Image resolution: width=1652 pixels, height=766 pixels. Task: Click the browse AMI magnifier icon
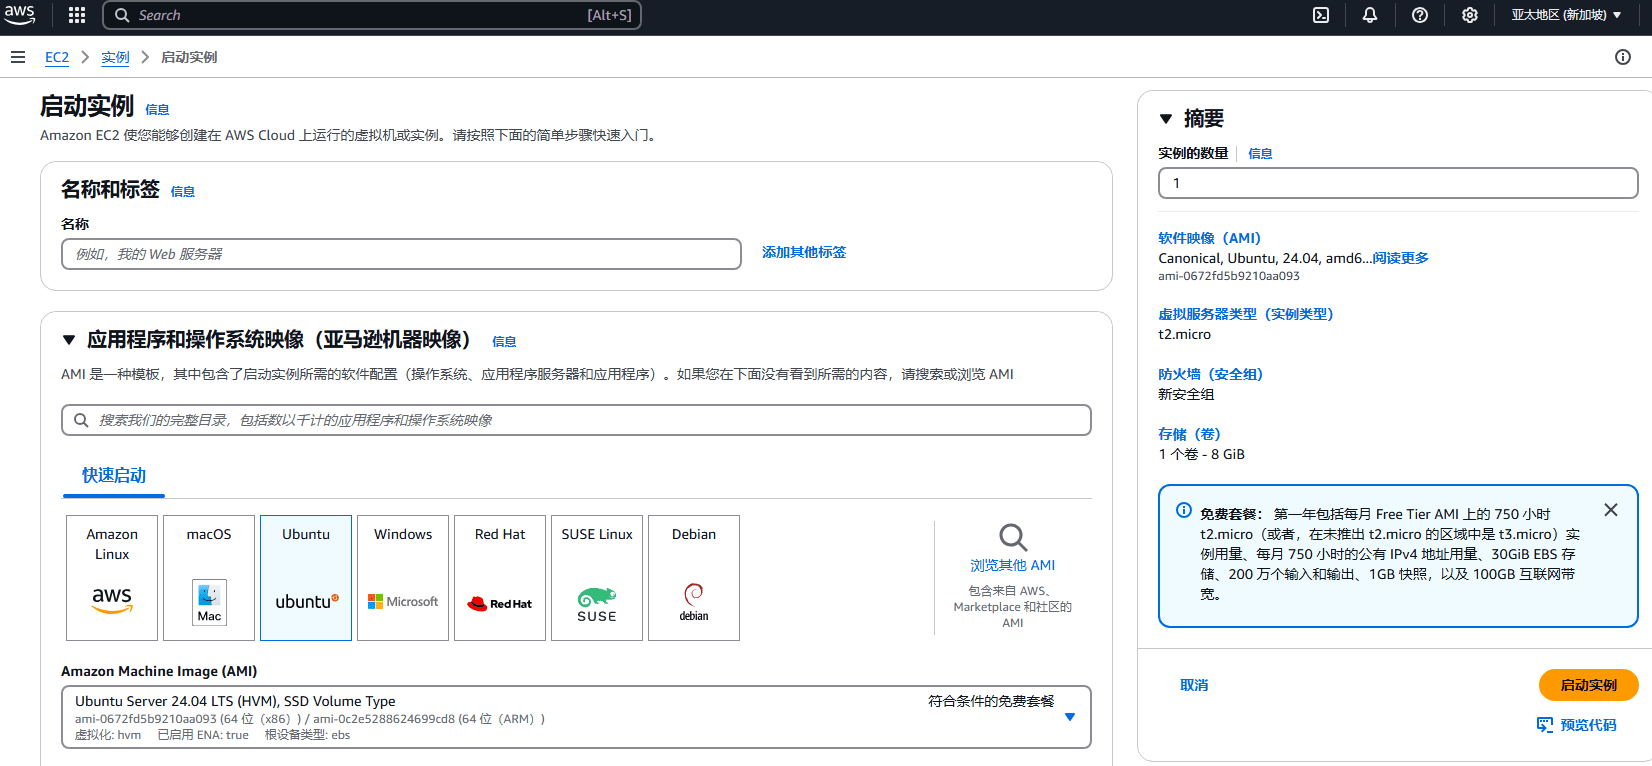coord(1013,537)
